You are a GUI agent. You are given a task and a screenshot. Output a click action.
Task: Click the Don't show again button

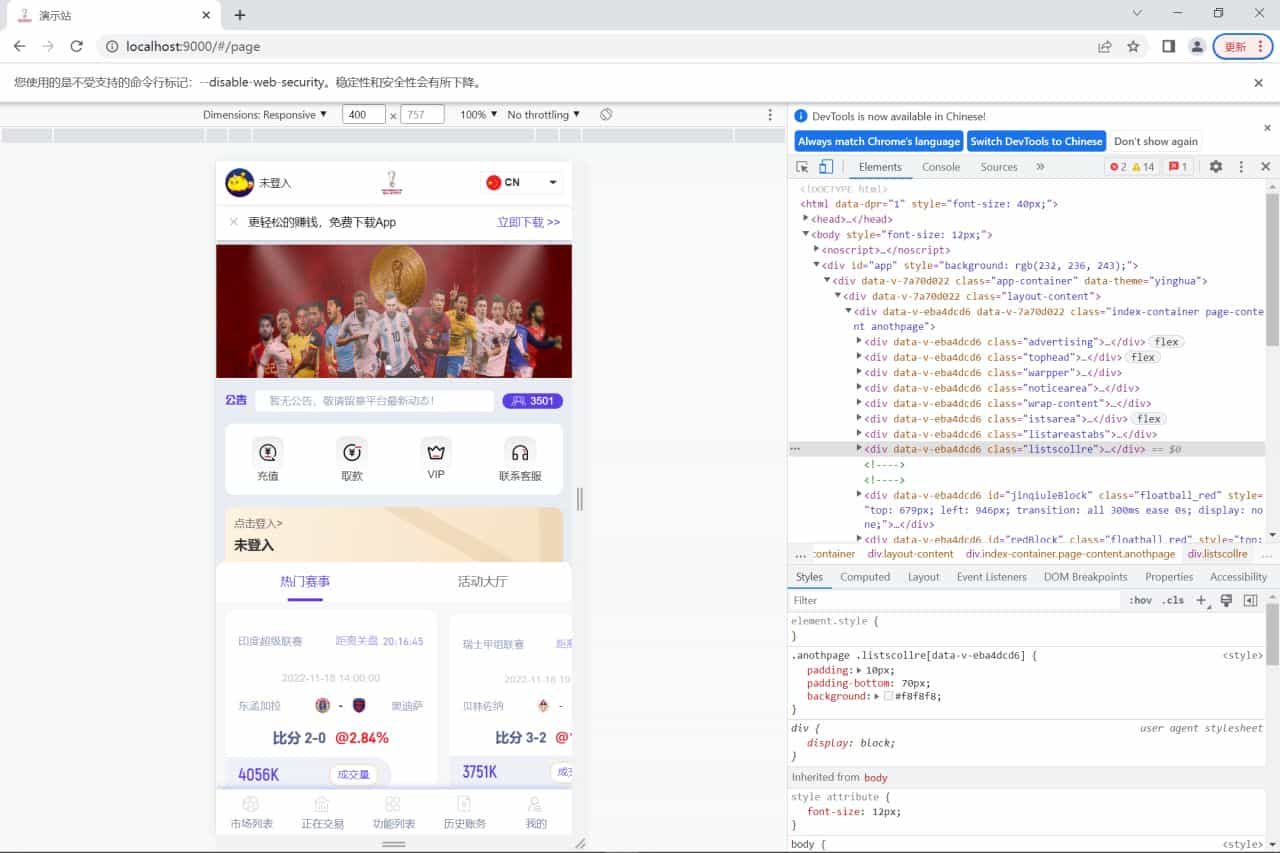point(1155,141)
